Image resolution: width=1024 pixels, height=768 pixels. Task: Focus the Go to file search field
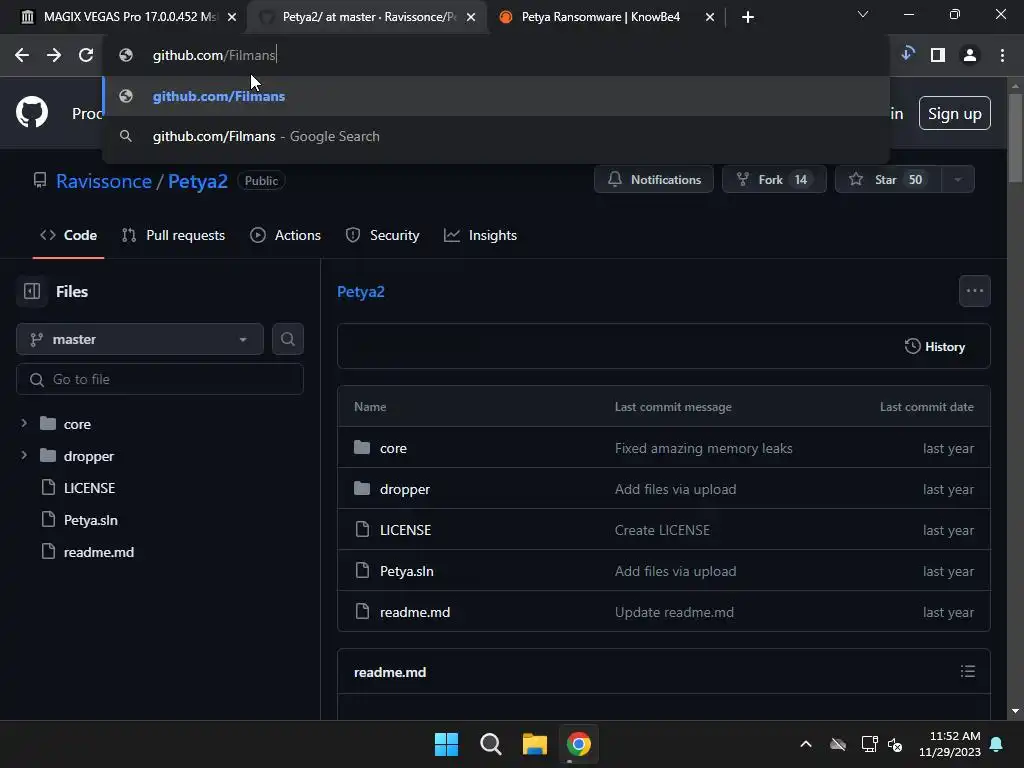[160, 379]
